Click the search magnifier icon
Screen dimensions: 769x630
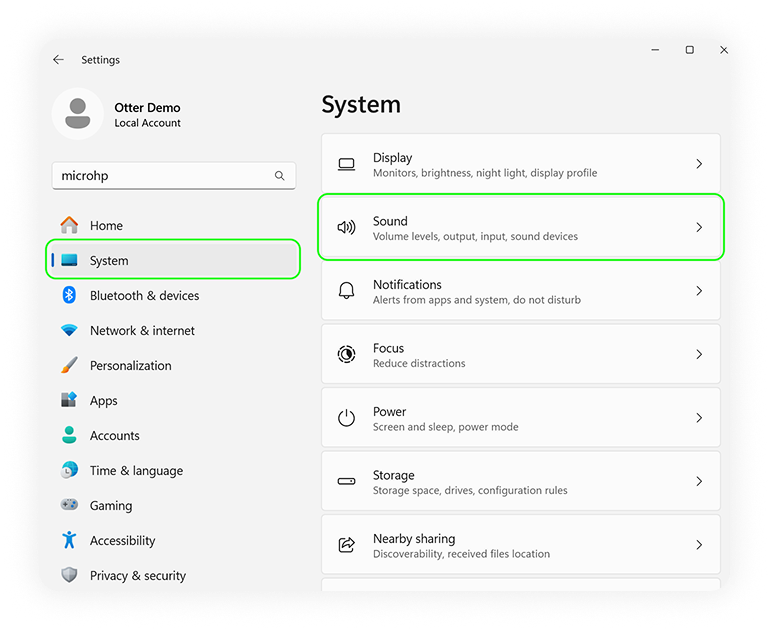pyautogui.click(x=280, y=176)
